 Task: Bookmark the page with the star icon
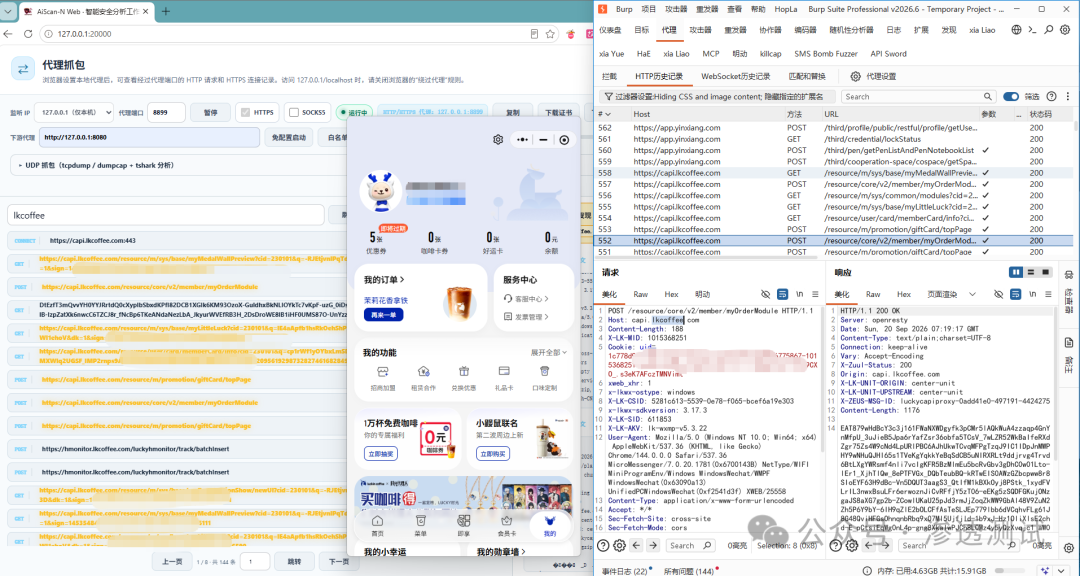click(550, 34)
